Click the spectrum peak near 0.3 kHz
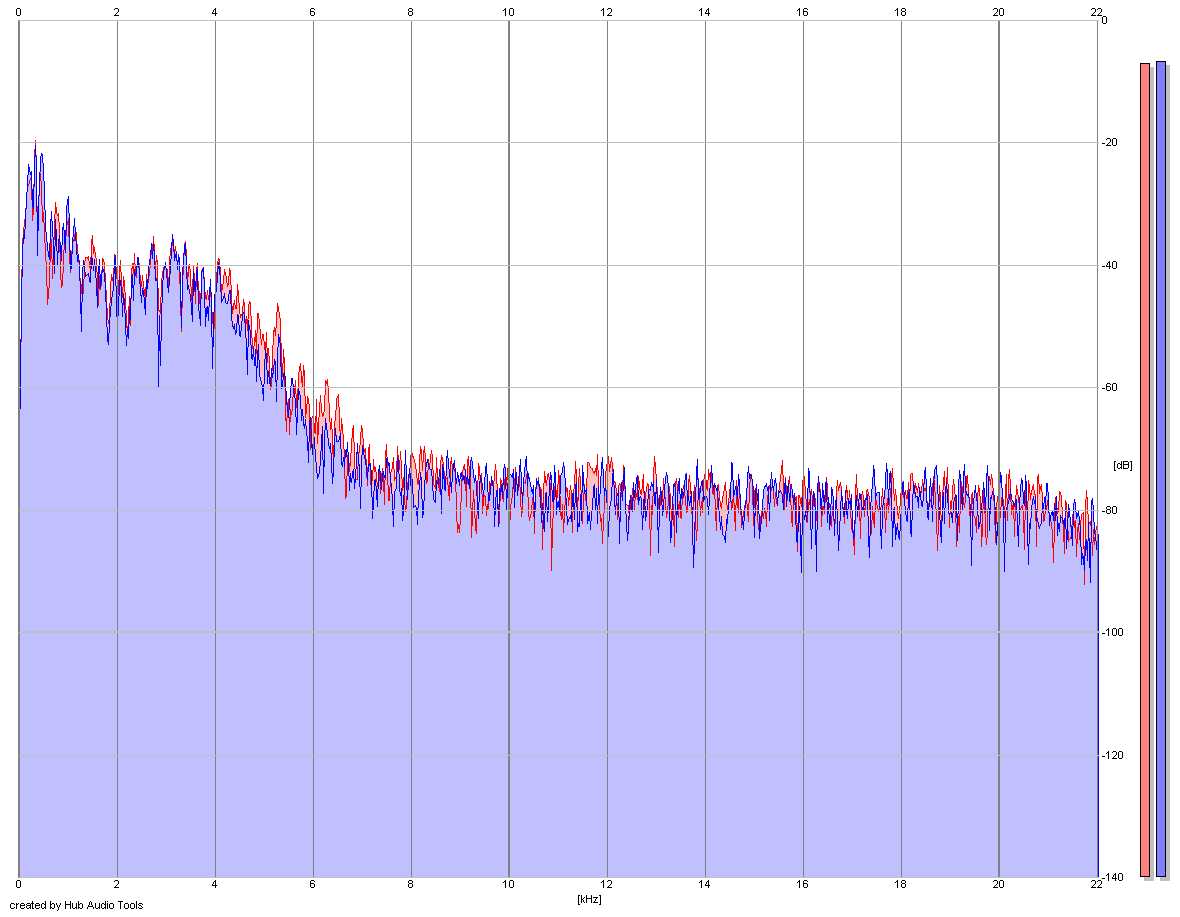This screenshot has width=1180, height=917. pyautogui.click(x=35, y=142)
